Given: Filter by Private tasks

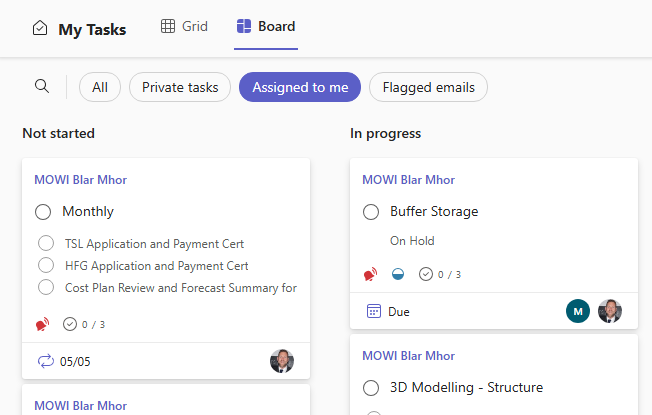Looking at the screenshot, I should click(180, 87).
